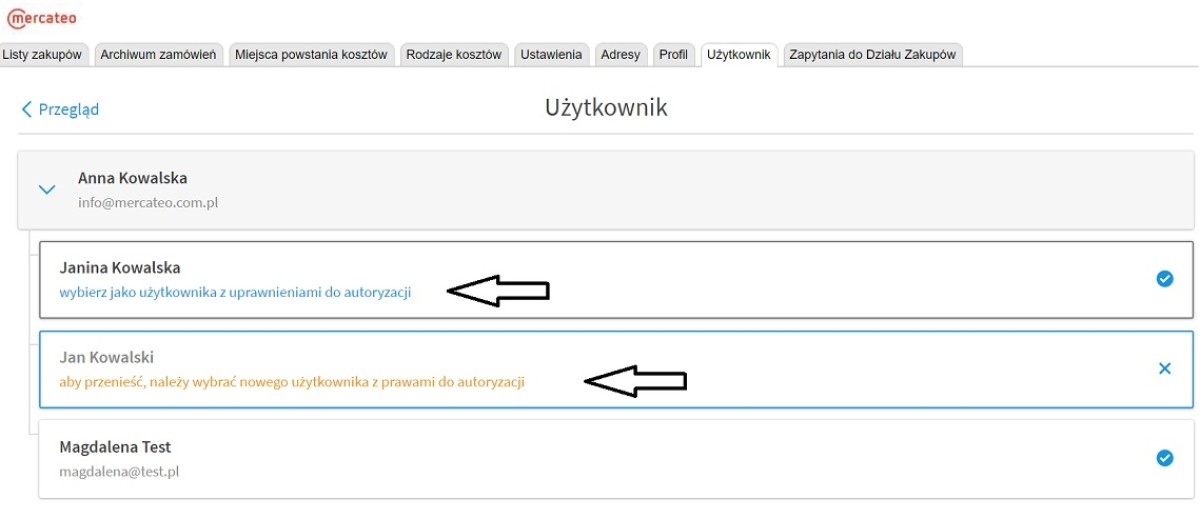Open the Profil tab
Image resolution: width=1200 pixels, height=519 pixels.
pos(673,55)
